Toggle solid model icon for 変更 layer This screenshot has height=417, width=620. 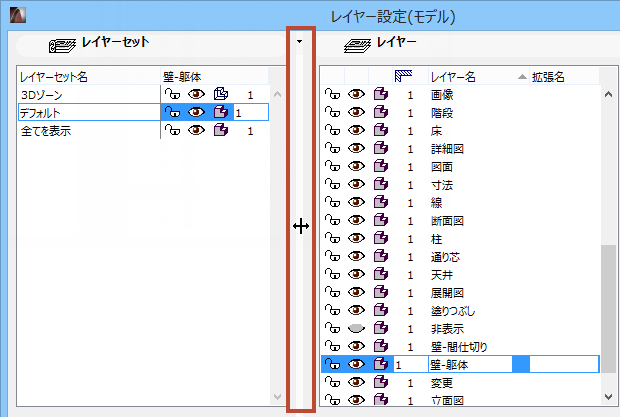click(381, 382)
